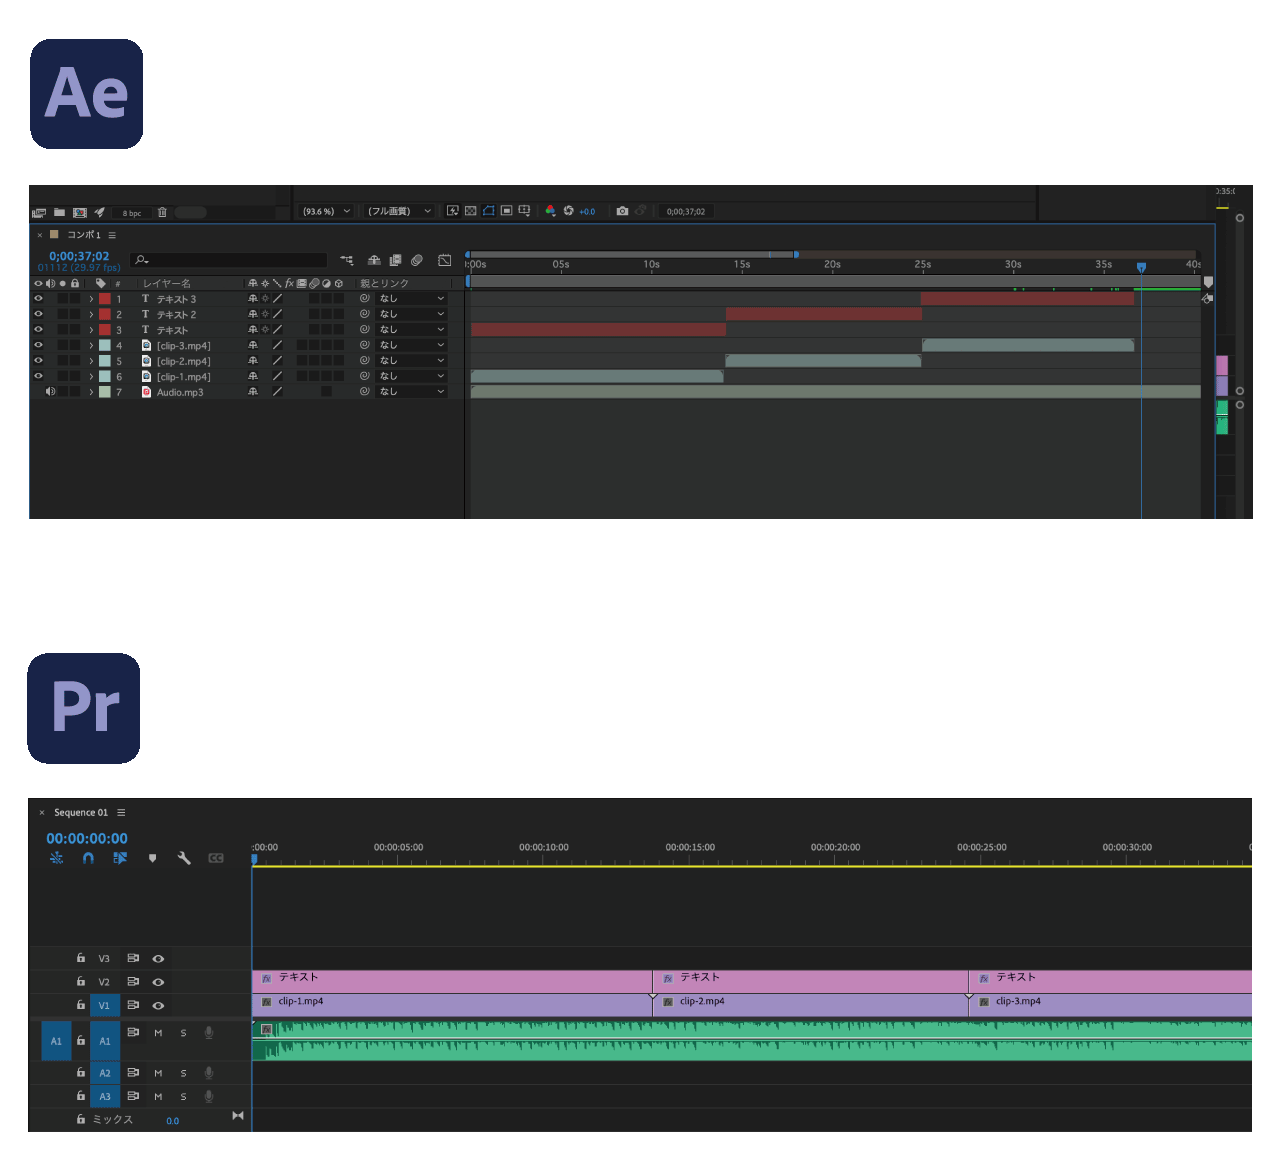Click the V1 track target button
The width and height of the screenshot is (1280, 1160).
point(104,1005)
